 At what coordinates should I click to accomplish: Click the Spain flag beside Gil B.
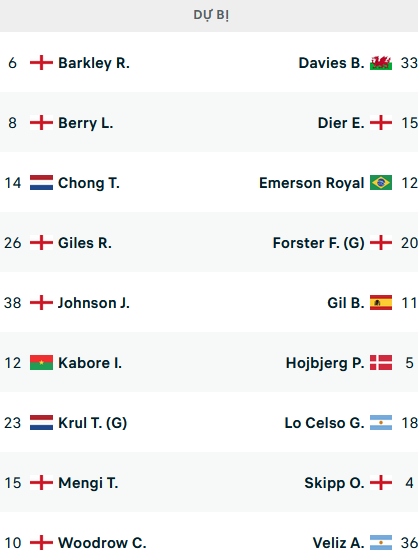coord(381,303)
